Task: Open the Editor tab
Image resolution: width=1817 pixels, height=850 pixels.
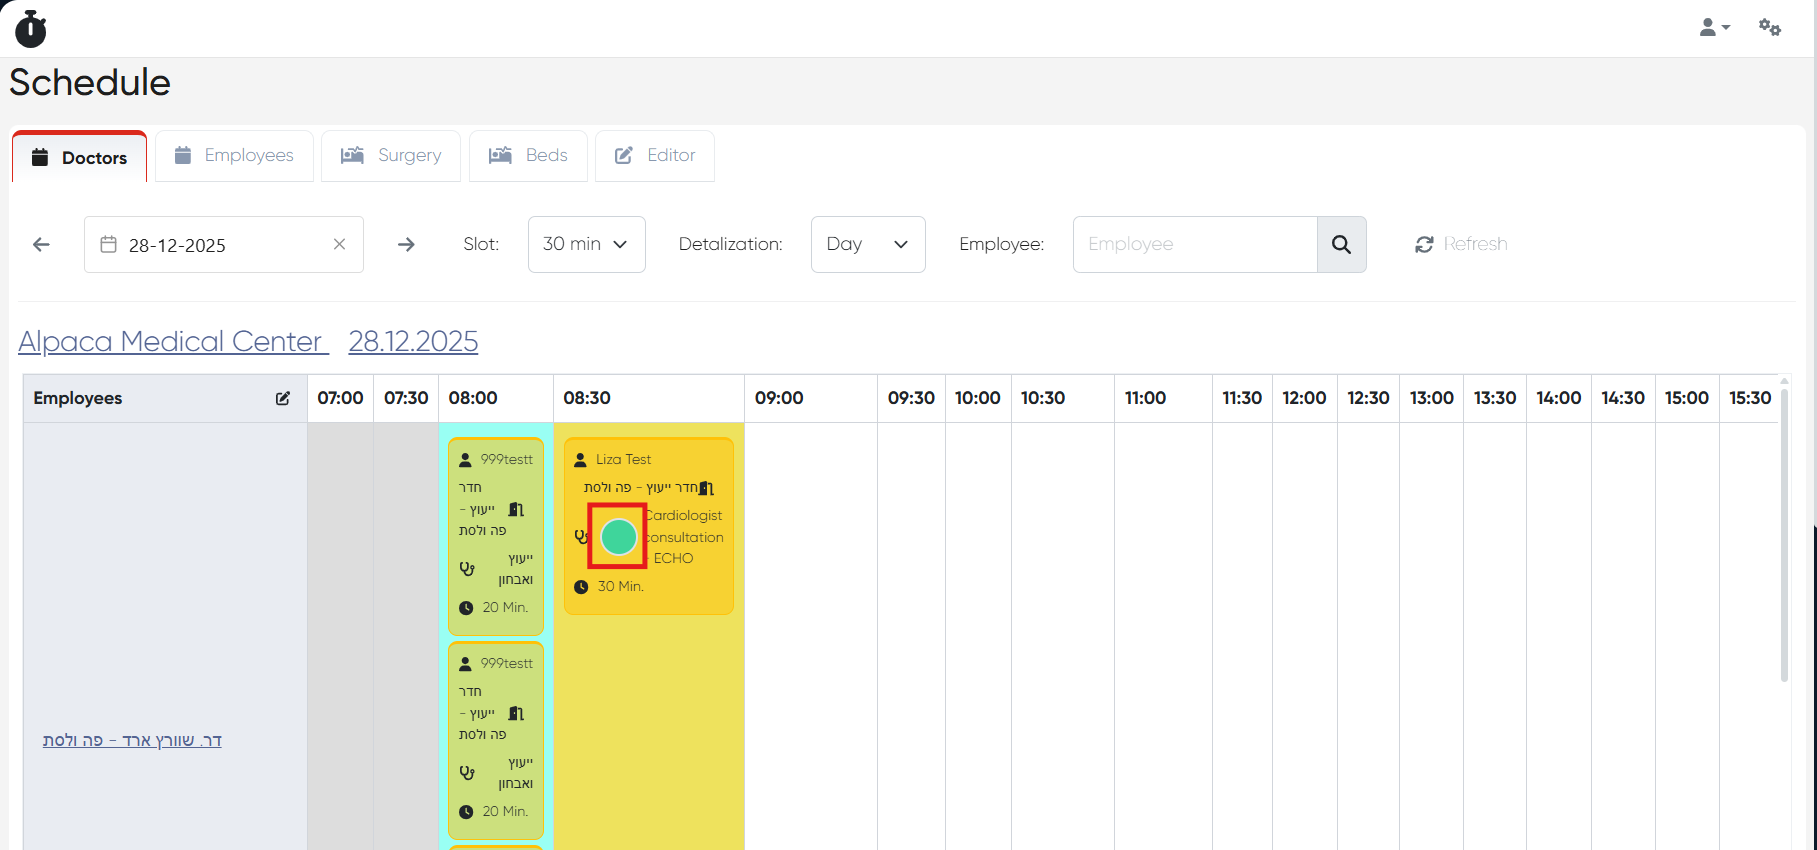Action: click(x=655, y=156)
